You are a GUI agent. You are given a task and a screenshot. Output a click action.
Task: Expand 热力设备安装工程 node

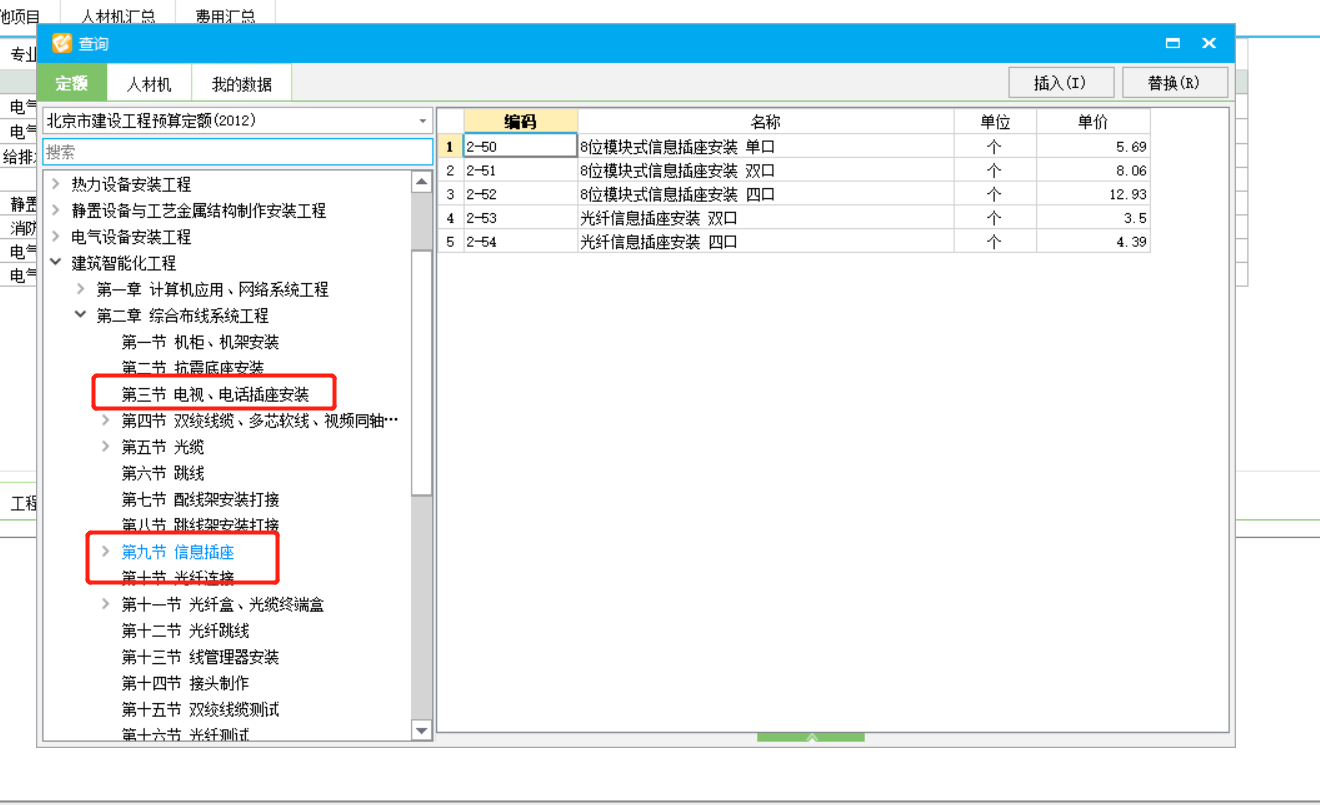pos(55,184)
